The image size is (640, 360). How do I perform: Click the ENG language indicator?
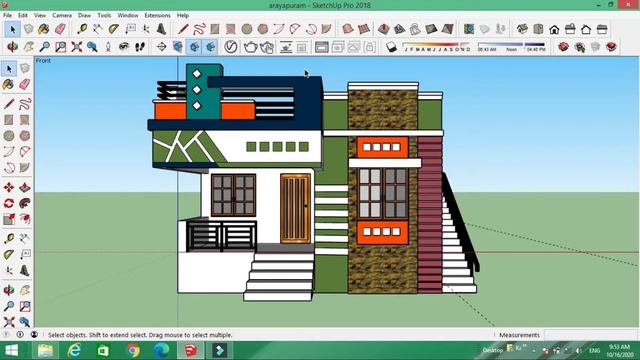pos(594,351)
